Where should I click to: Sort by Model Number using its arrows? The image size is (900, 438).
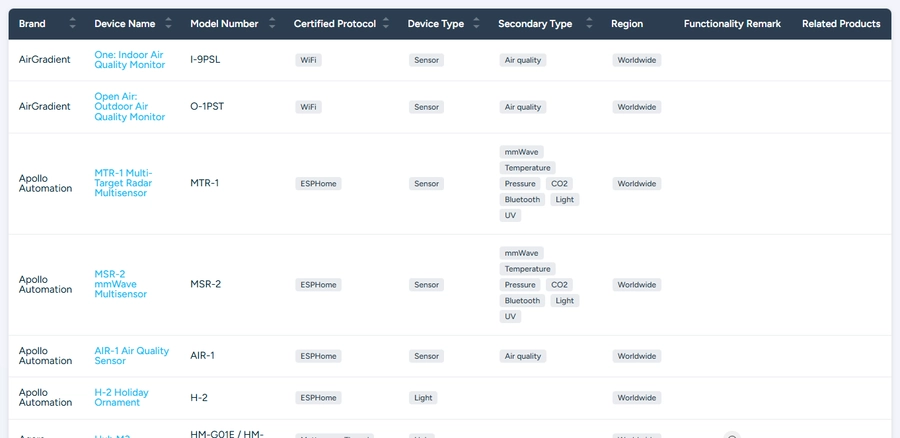point(272,24)
